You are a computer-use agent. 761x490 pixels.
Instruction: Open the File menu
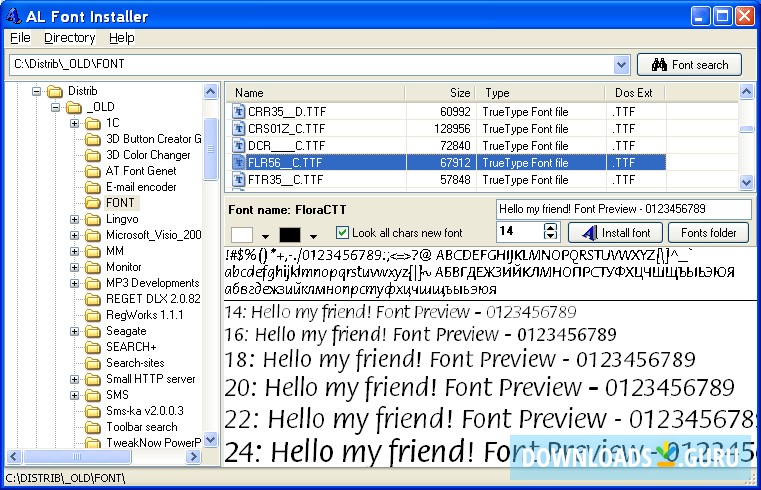[20, 38]
